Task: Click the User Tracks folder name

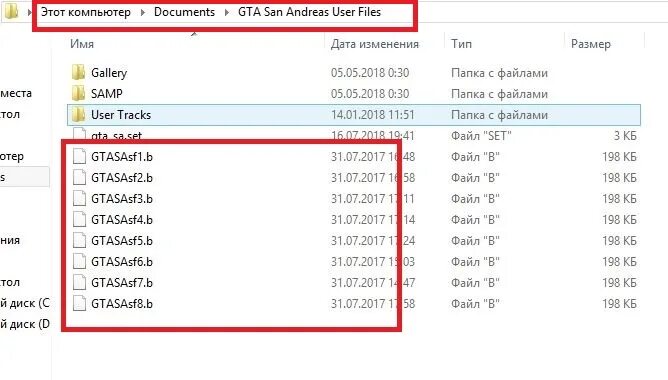Action: point(121,115)
